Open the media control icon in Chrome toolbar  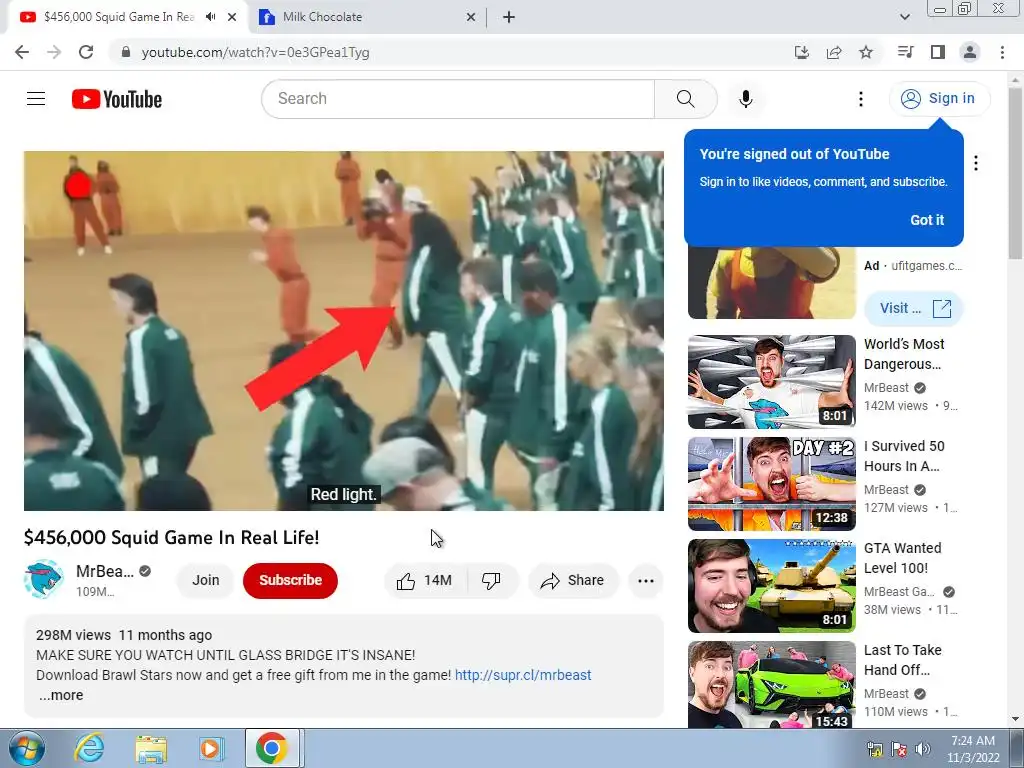[x=905, y=52]
